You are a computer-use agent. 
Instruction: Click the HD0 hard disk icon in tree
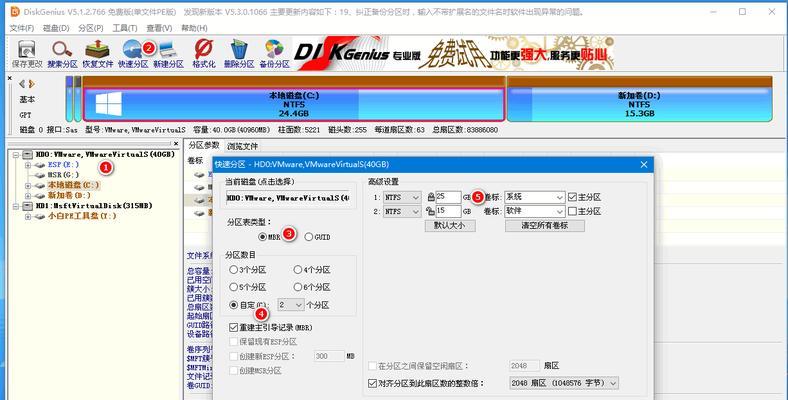coord(28,155)
